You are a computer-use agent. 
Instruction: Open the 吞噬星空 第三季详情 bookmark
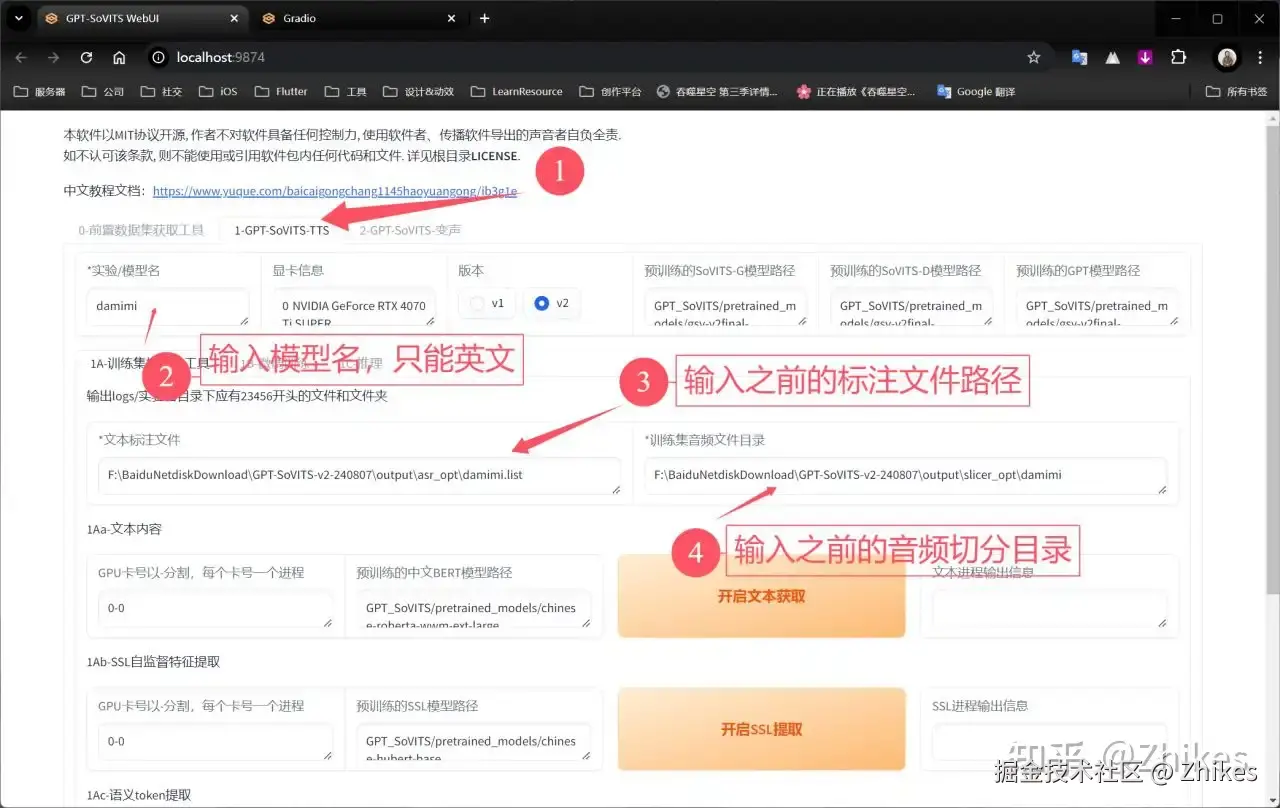pyautogui.click(x=717, y=91)
